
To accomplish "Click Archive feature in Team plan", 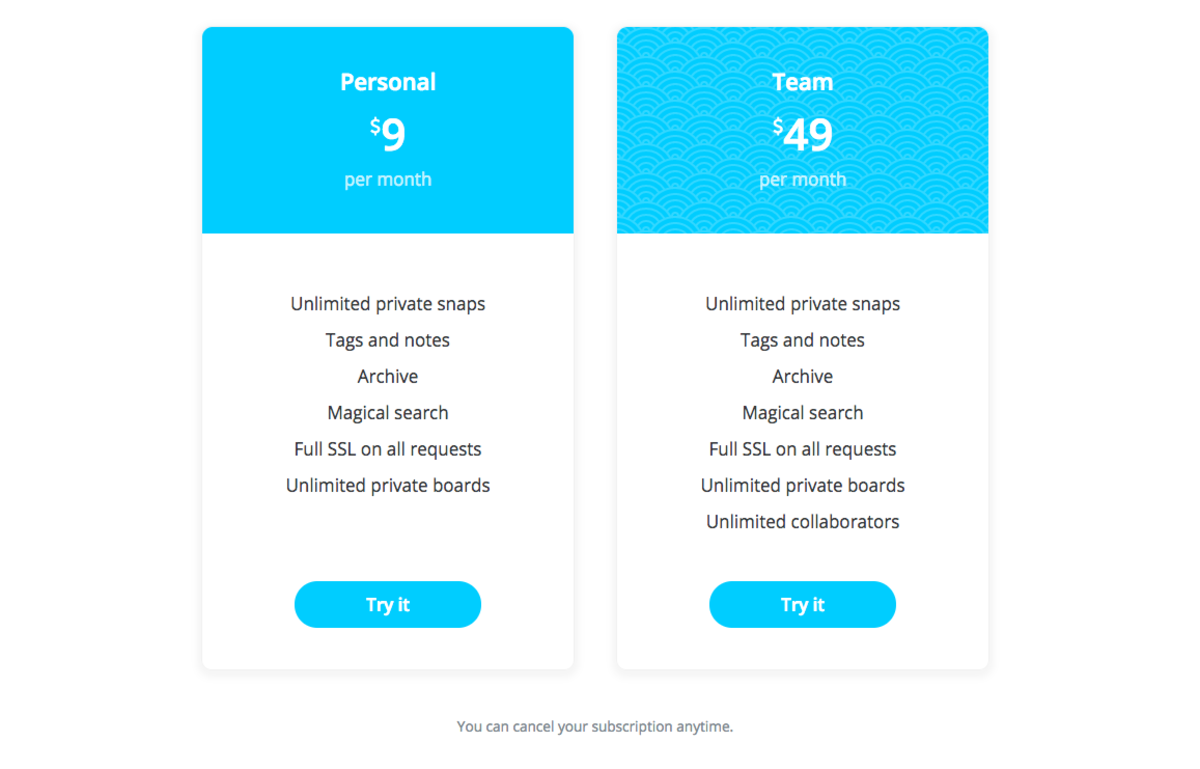I will tap(803, 376).
